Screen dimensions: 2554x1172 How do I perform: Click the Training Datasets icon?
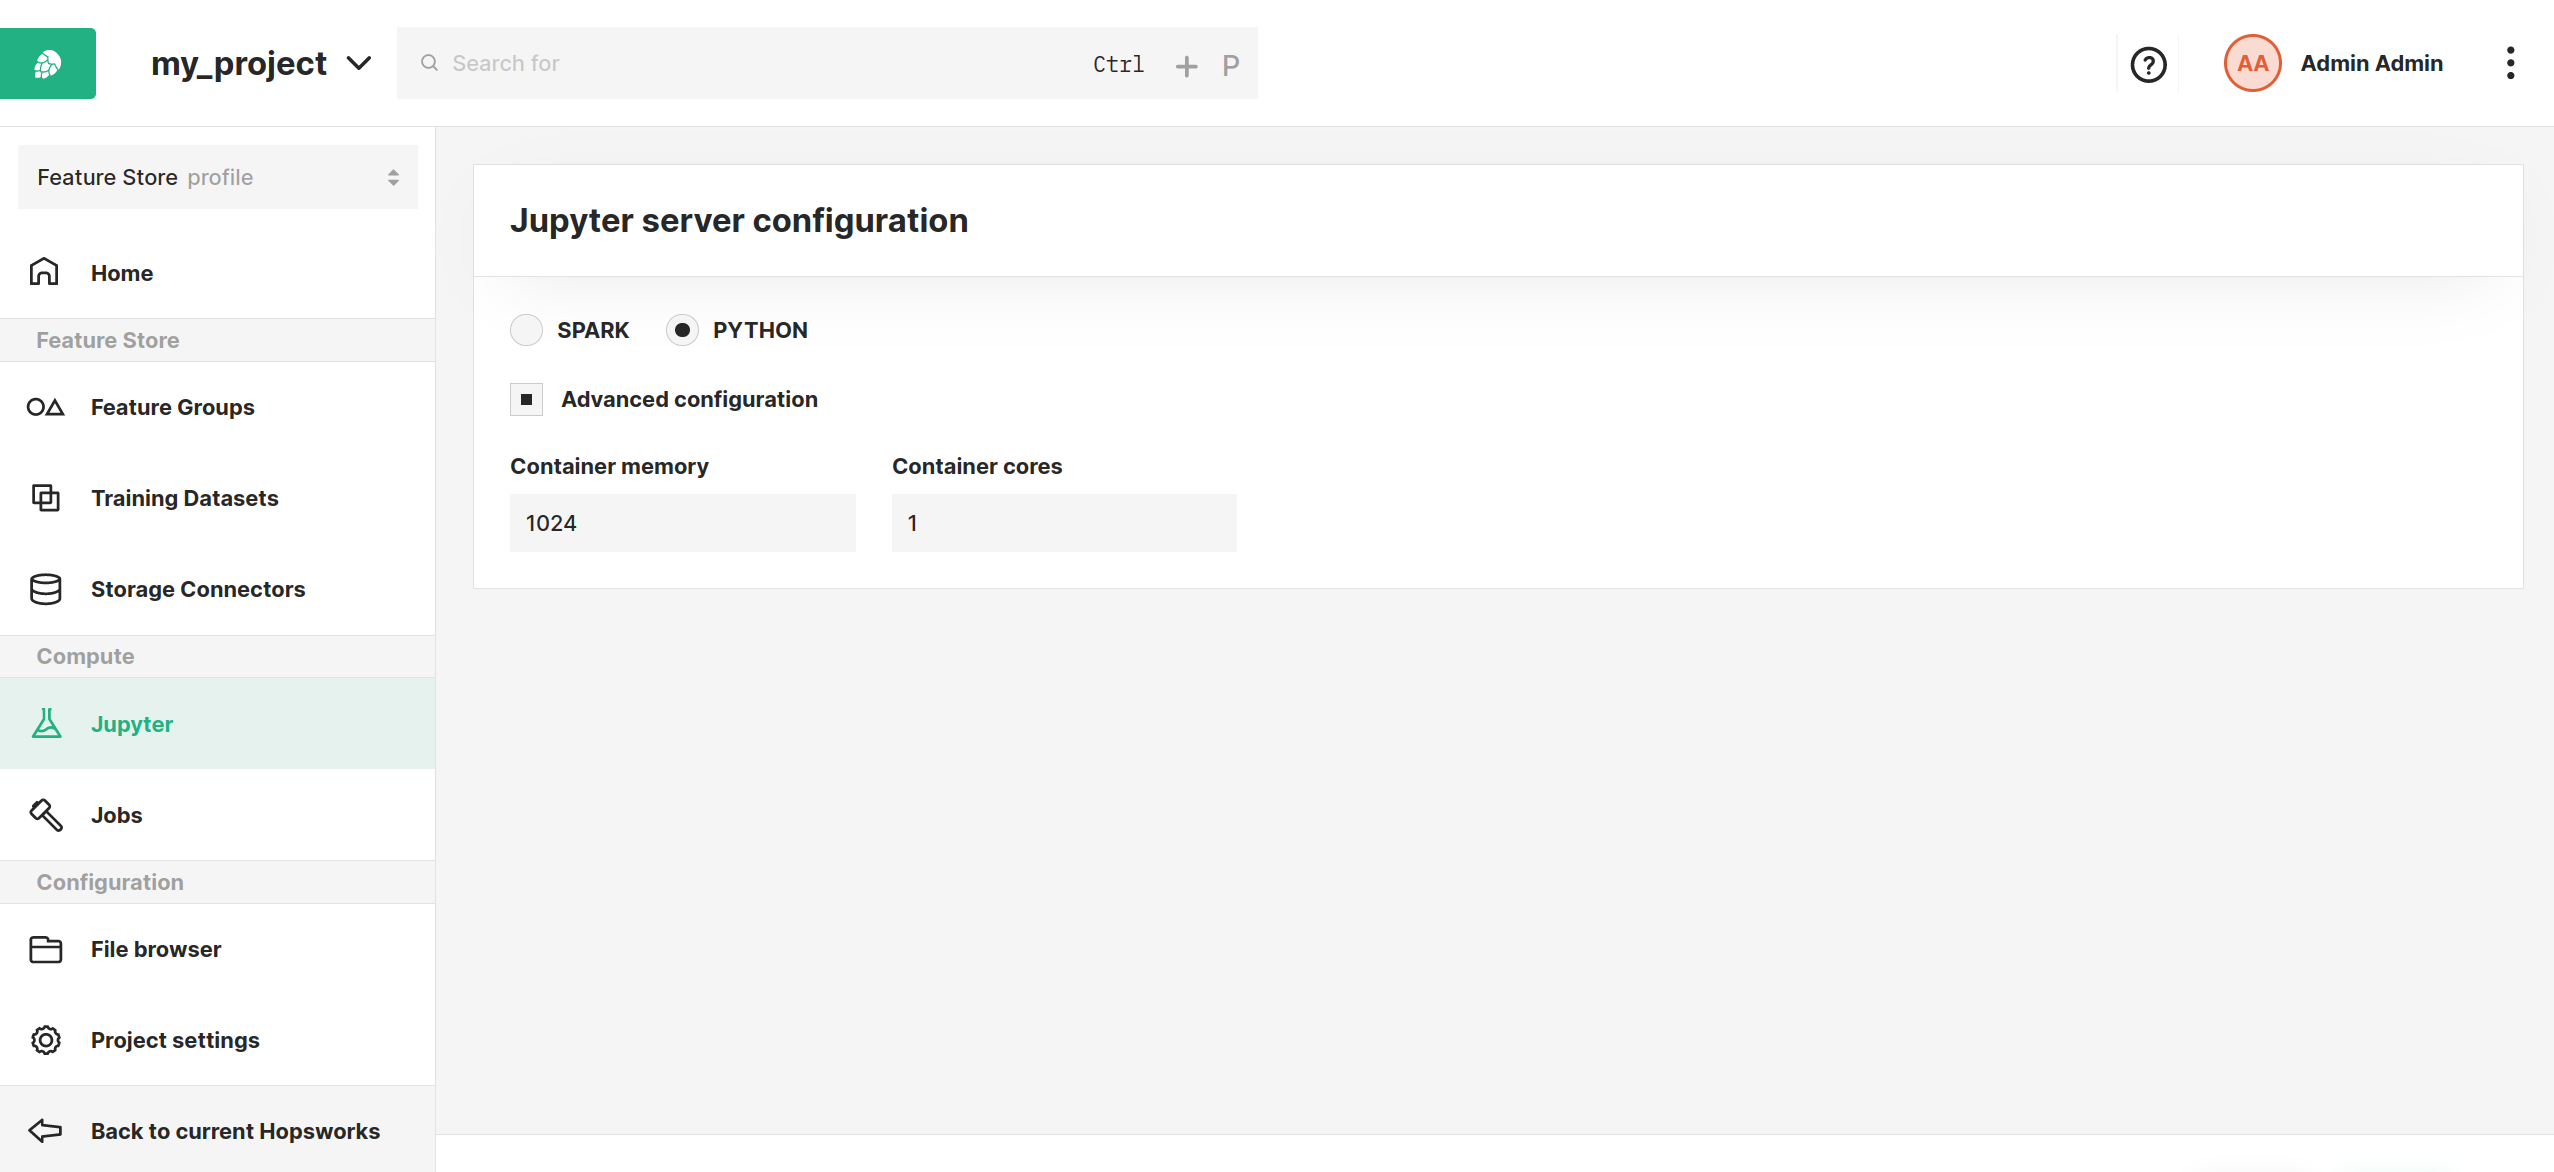click(x=45, y=497)
